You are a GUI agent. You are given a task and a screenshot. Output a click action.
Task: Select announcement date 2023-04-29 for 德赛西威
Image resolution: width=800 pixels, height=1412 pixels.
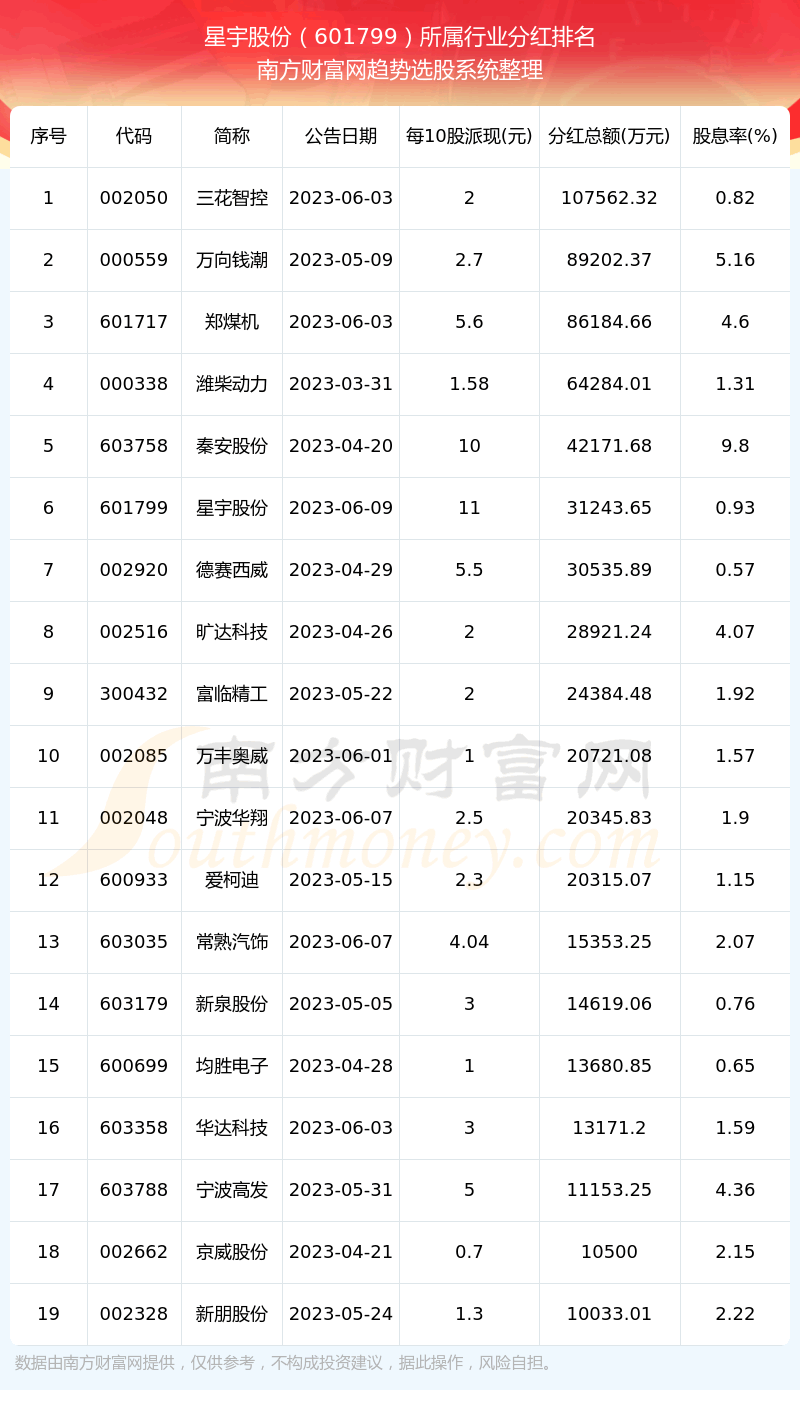pos(341,570)
